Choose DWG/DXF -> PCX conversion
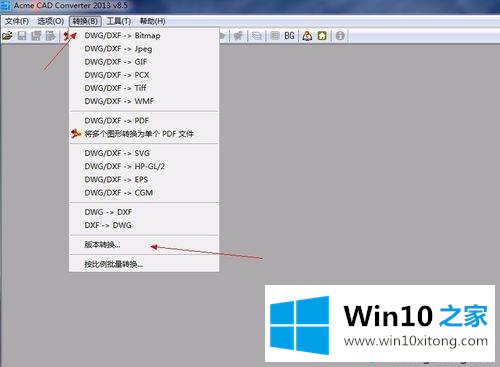The height and width of the screenshot is (367, 500). (x=144, y=75)
